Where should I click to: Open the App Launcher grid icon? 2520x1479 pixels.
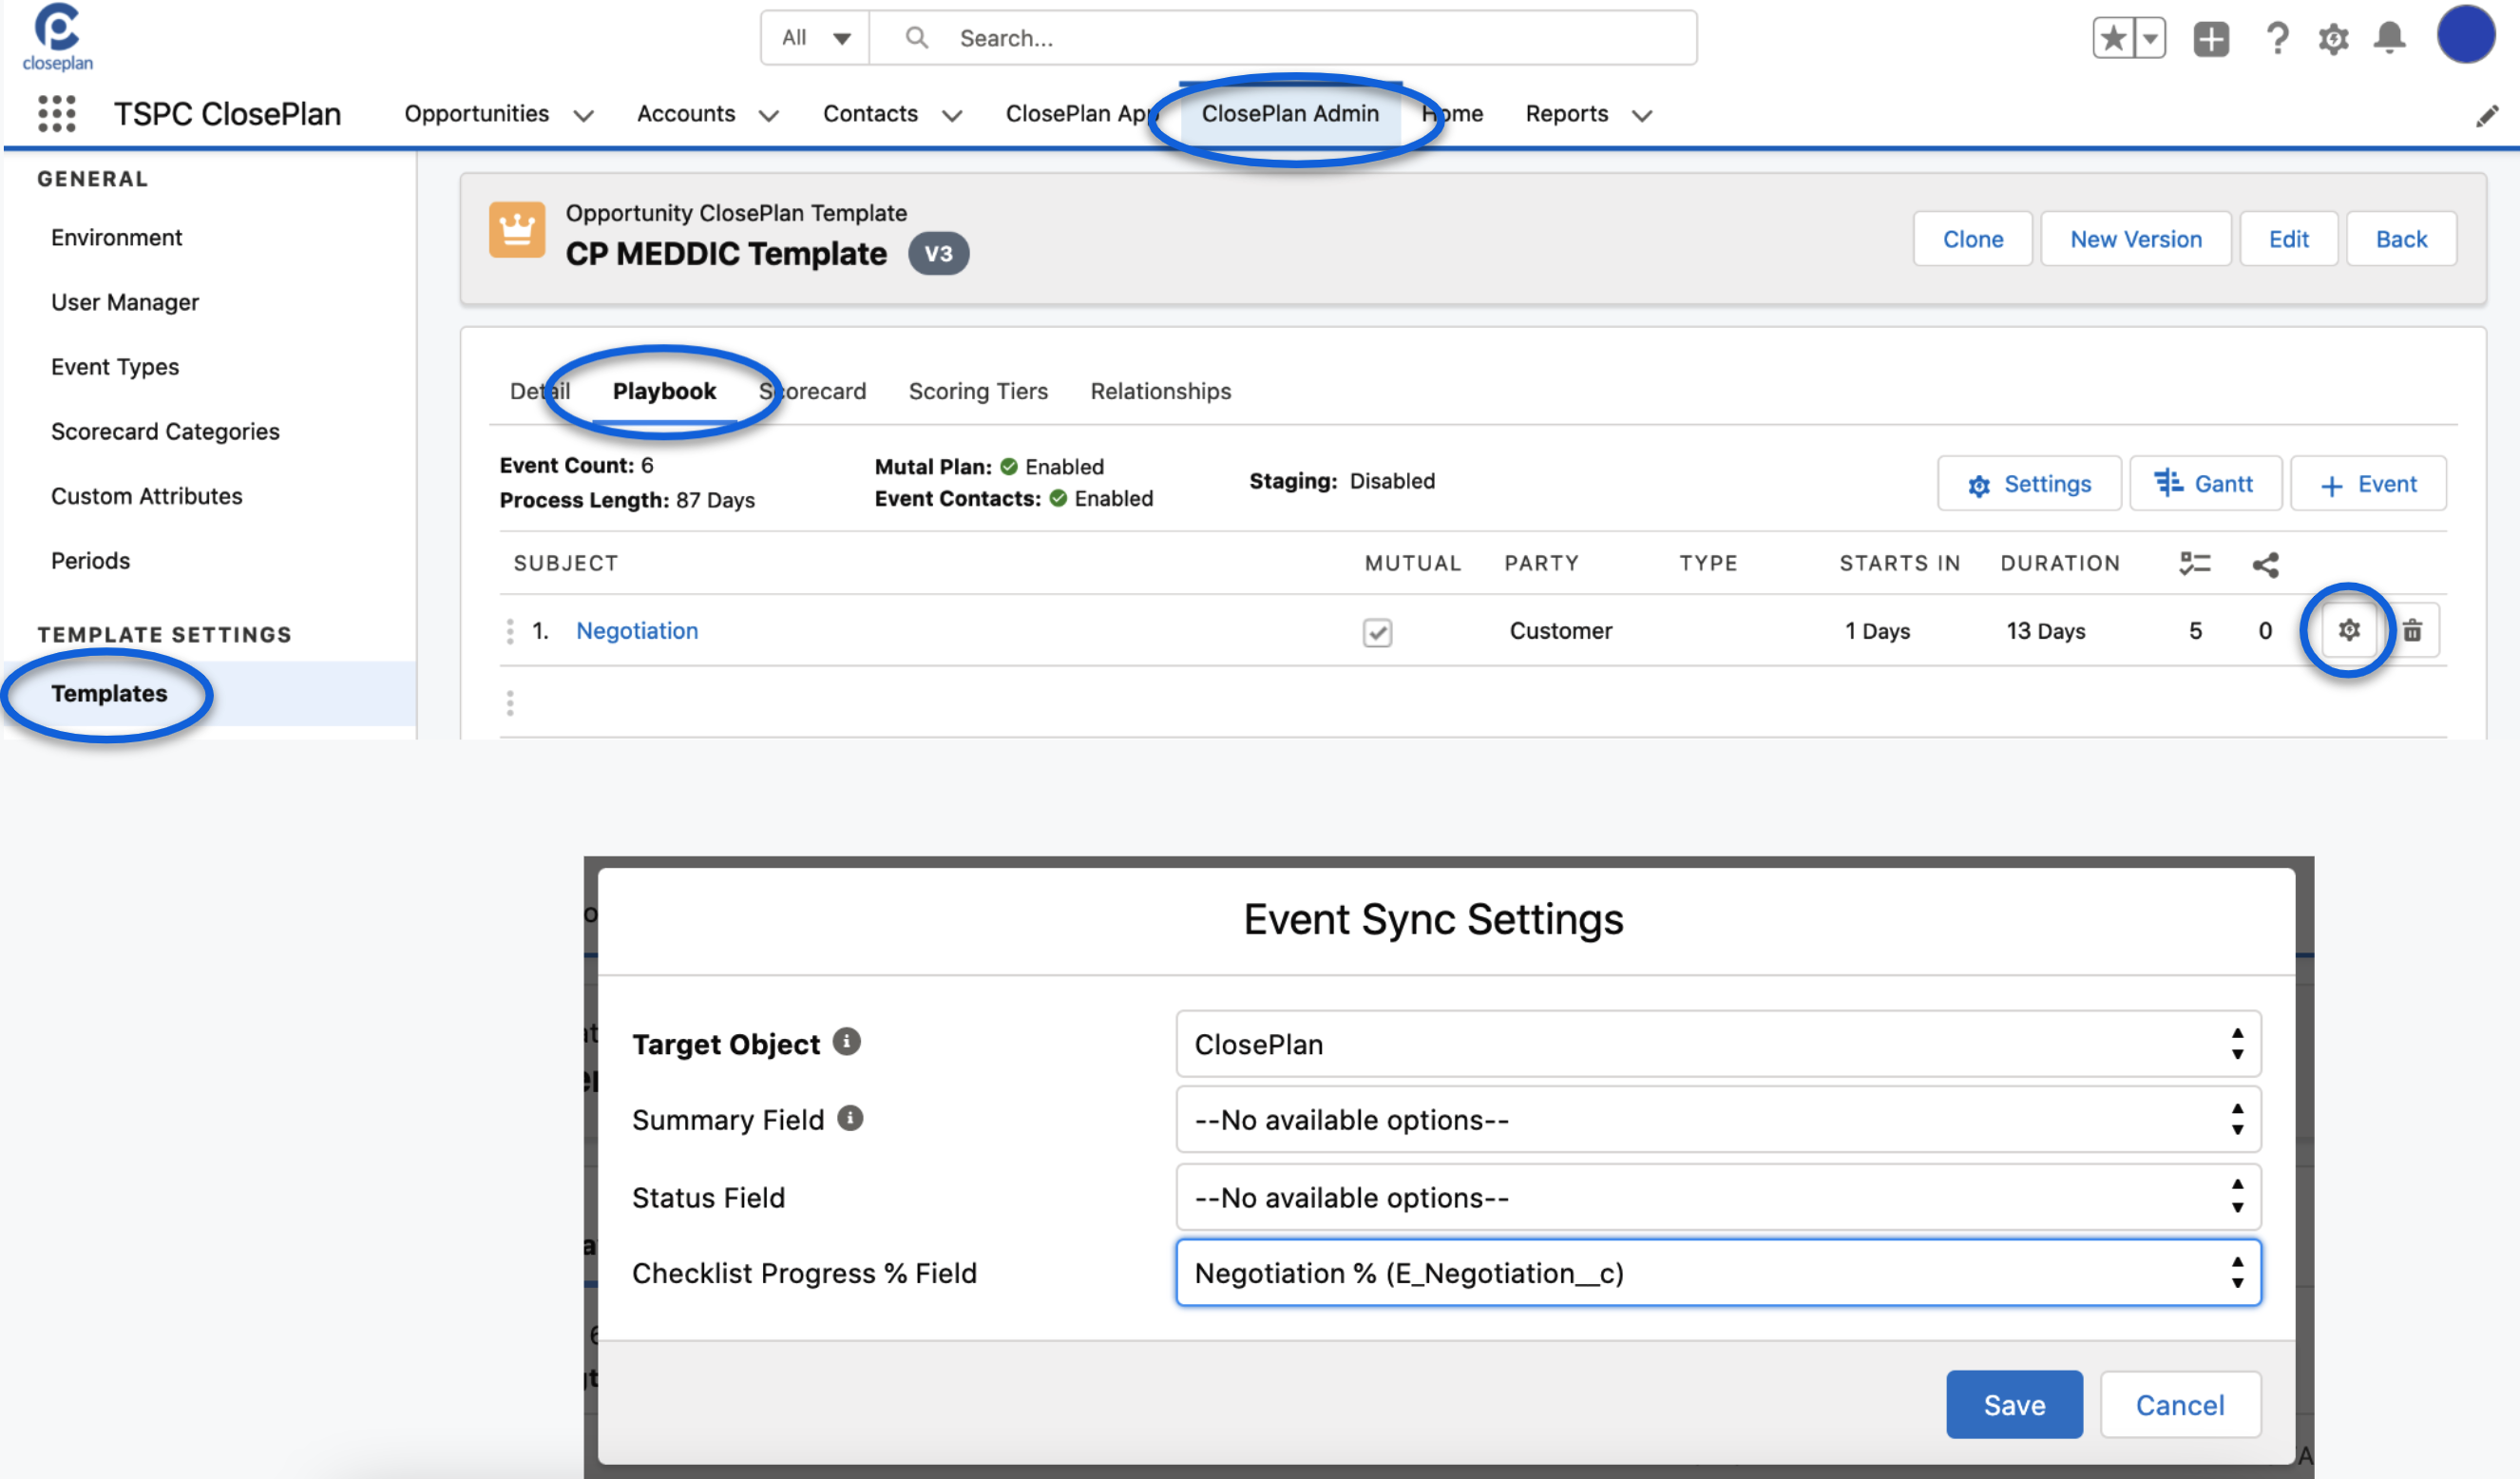click(x=57, y=113)
